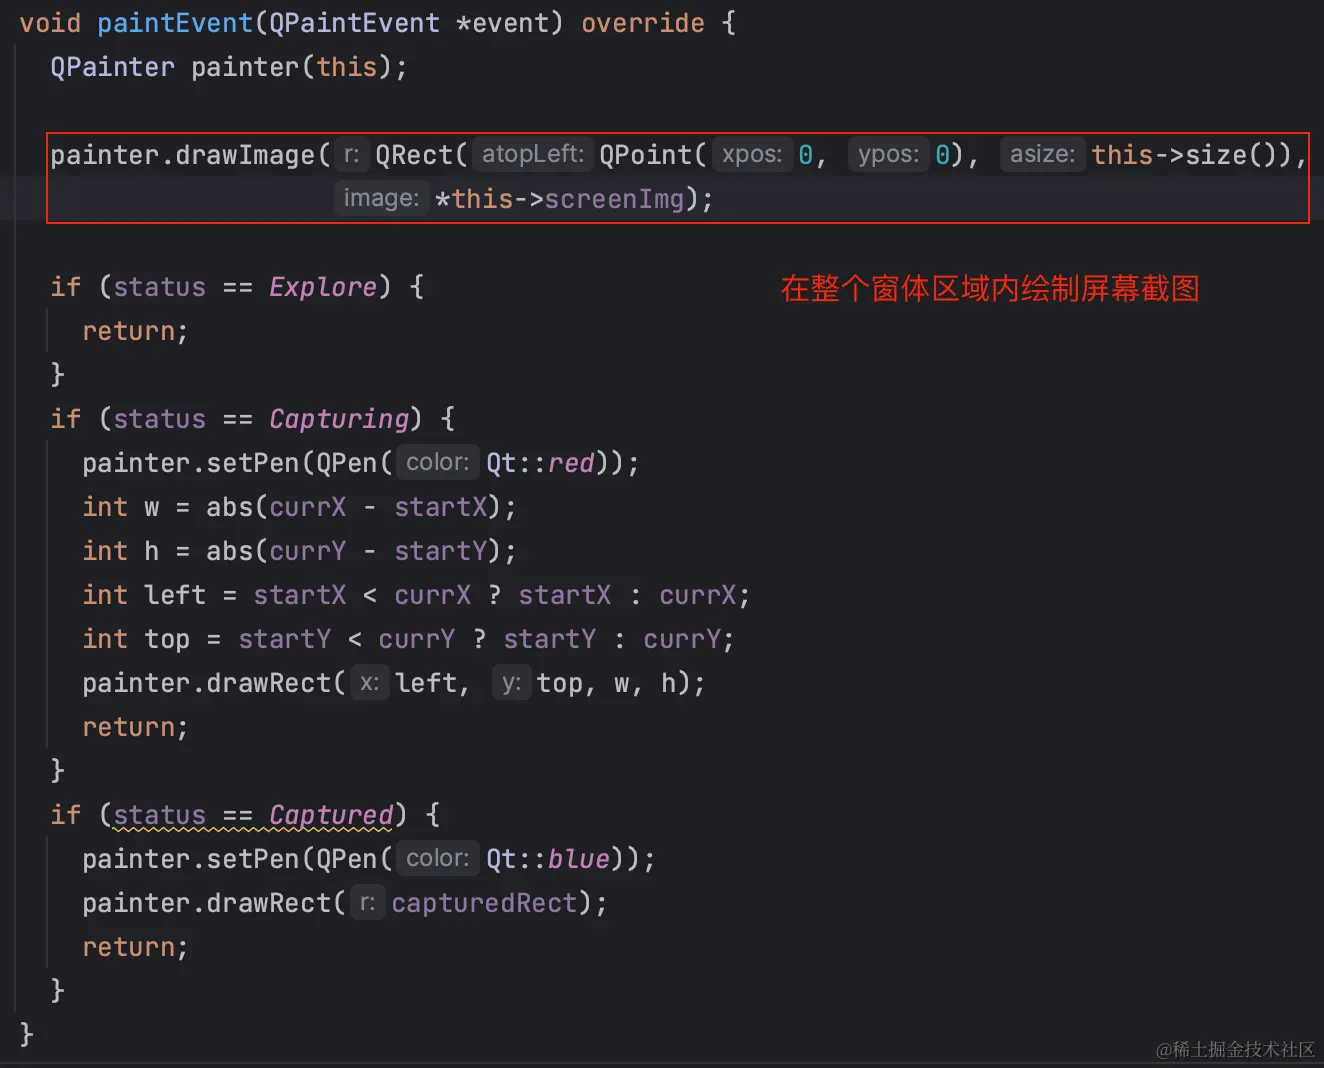Click the color: hint before Qt::red

(x=437, y=462)
